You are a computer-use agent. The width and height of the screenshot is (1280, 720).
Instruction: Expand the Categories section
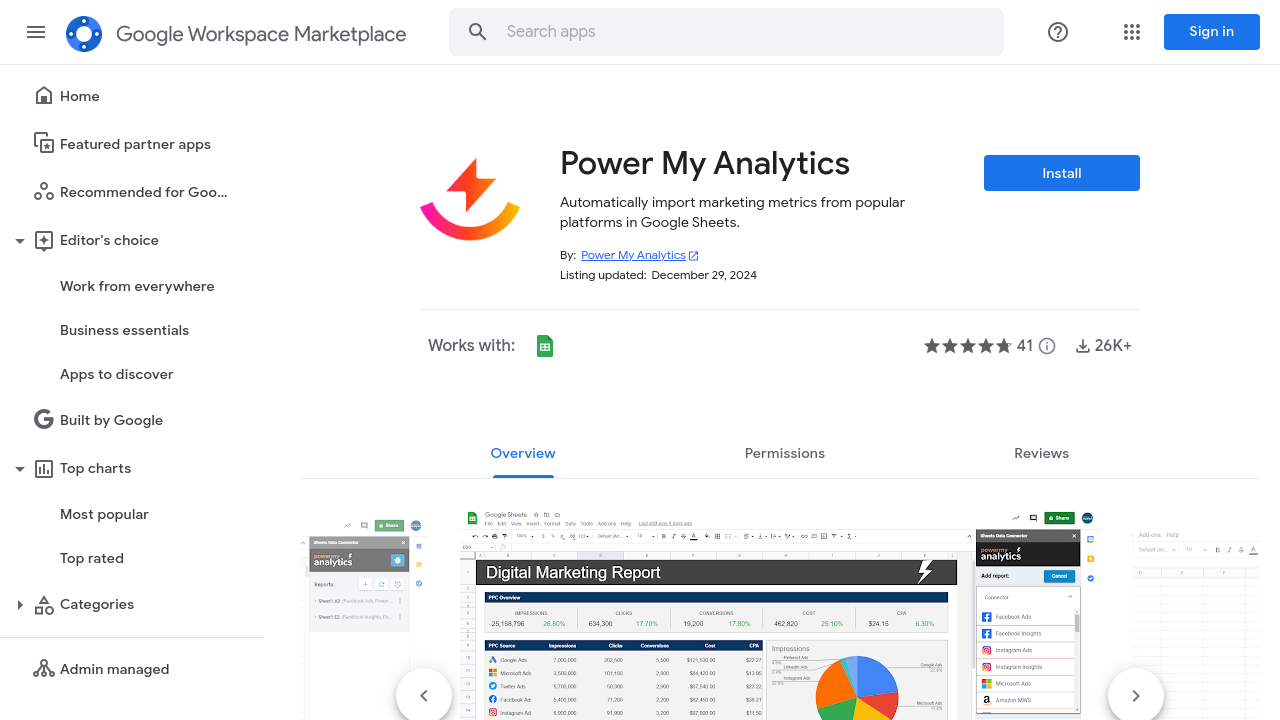[20, 605]
